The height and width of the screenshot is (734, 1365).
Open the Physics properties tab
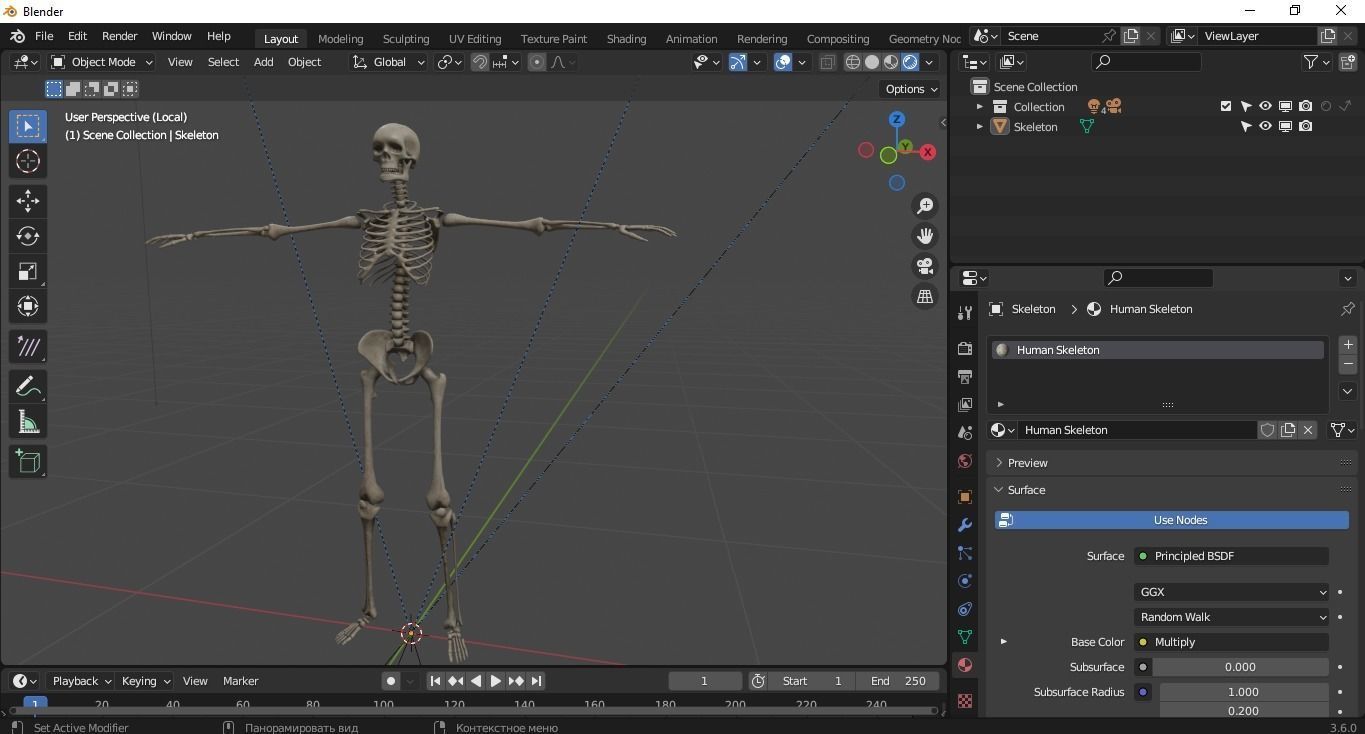coord(965,581)
